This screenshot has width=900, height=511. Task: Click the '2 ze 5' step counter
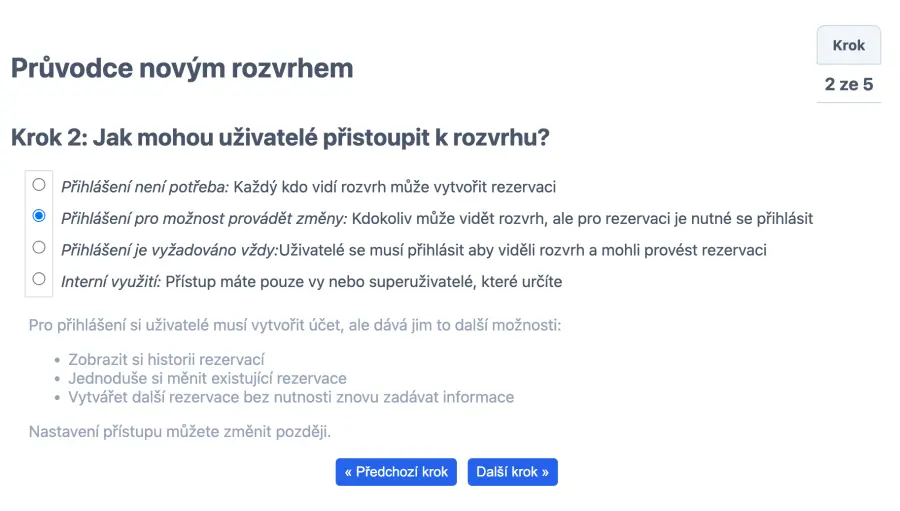pos(848,84)
